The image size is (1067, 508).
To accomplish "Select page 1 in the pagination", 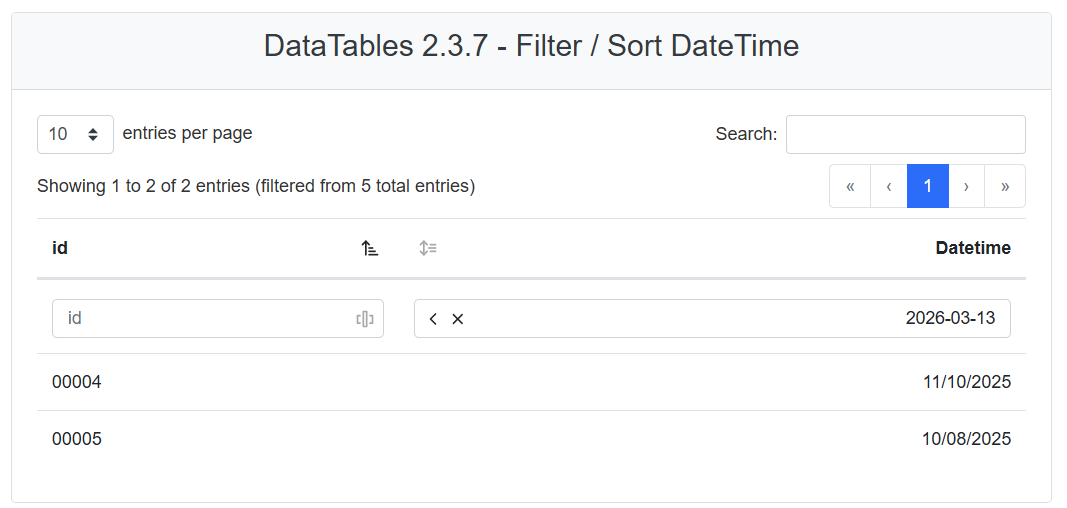I will 928,186.
